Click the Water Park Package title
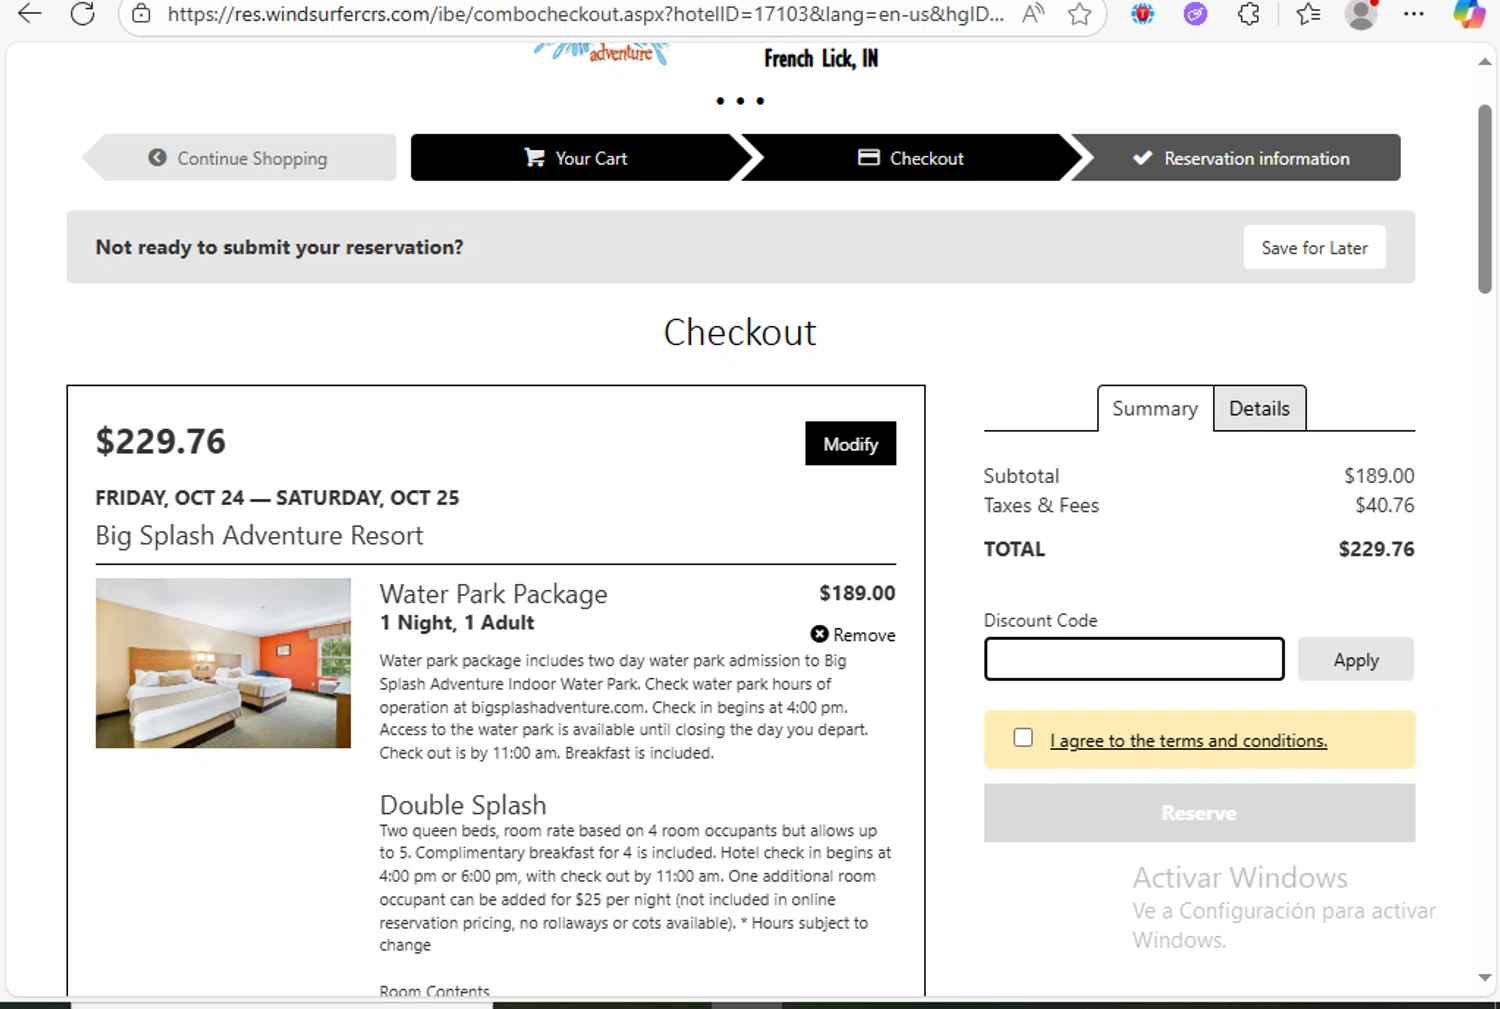The image size is (1500, 1009). tap(493, 594)
